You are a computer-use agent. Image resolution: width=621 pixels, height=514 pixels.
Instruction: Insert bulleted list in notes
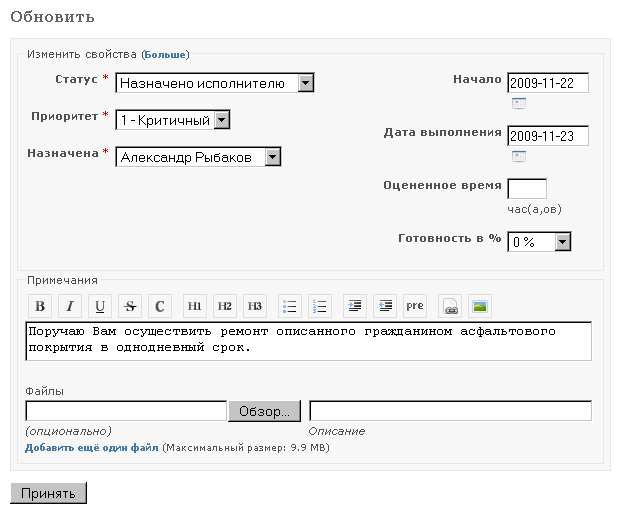click(x=290, y=306)
